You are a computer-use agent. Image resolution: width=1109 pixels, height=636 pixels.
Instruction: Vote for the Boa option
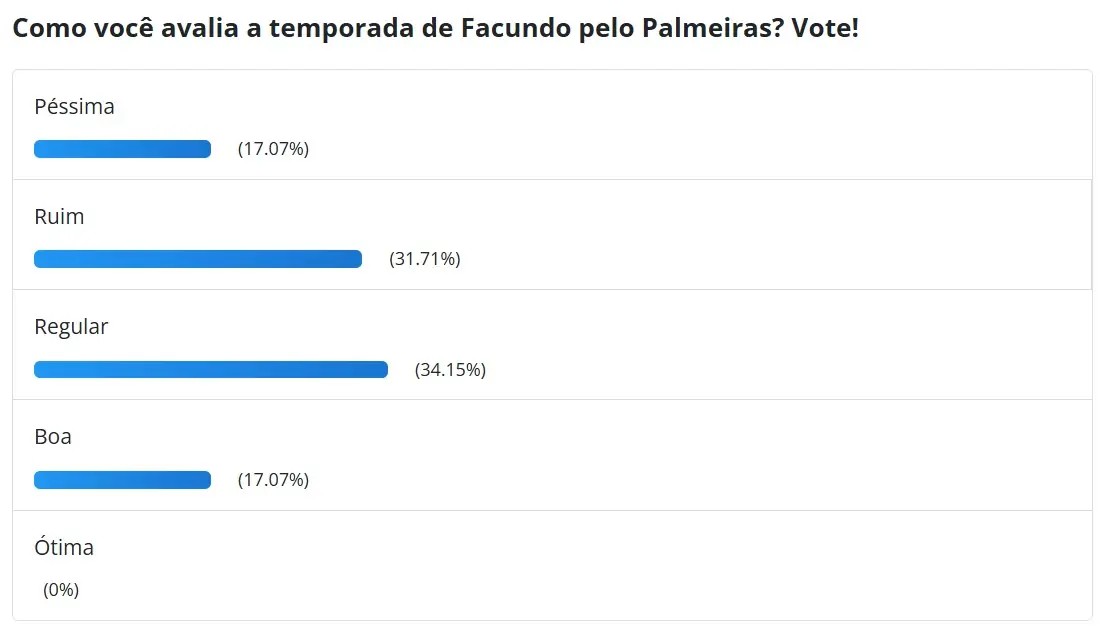(x=53, y=436)
